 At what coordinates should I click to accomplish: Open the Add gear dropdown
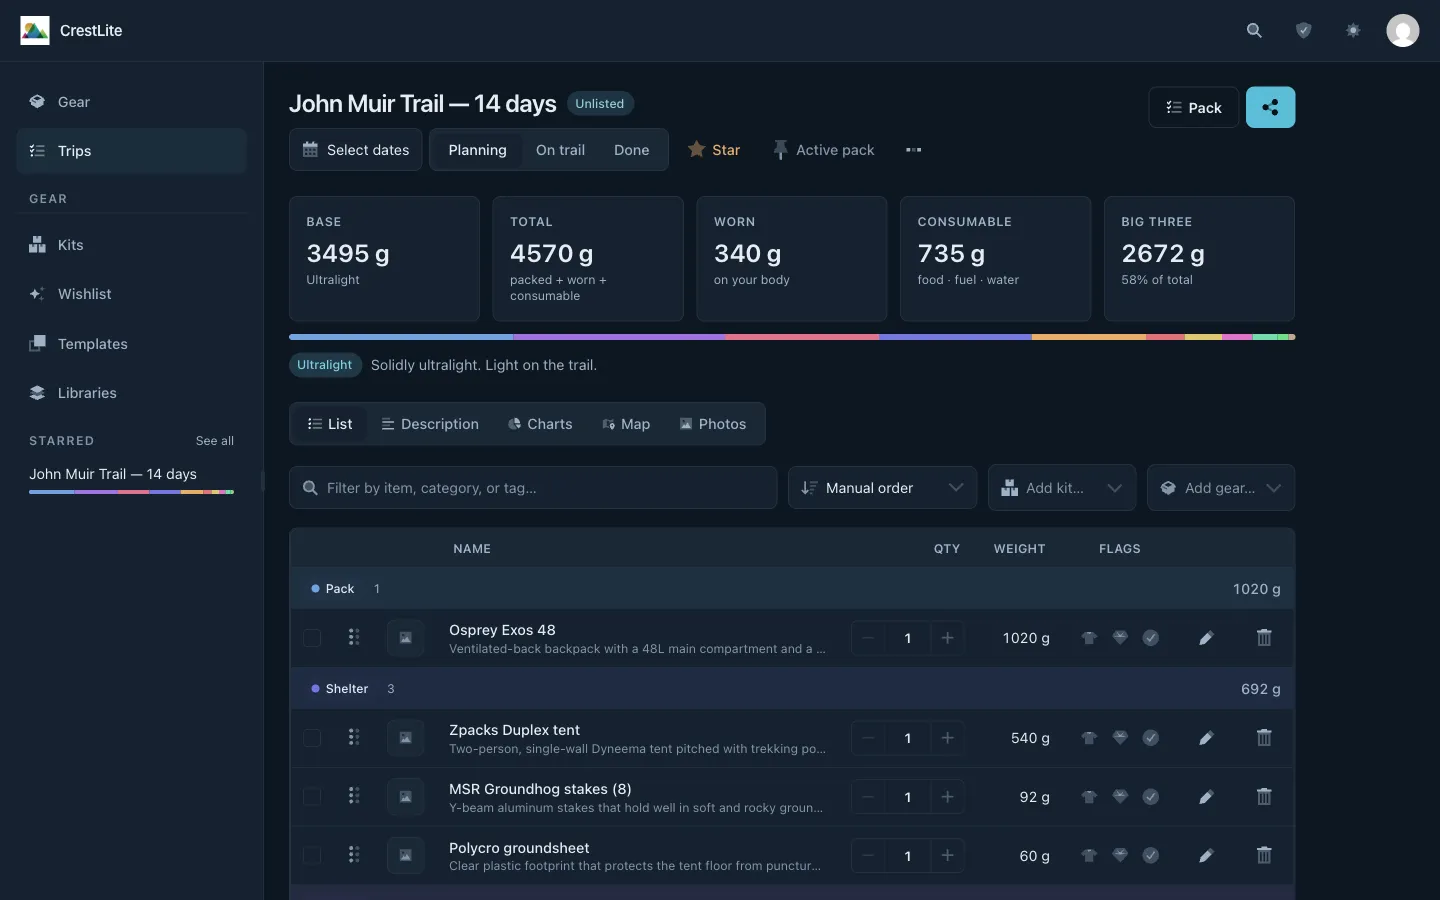(1220, 488)
